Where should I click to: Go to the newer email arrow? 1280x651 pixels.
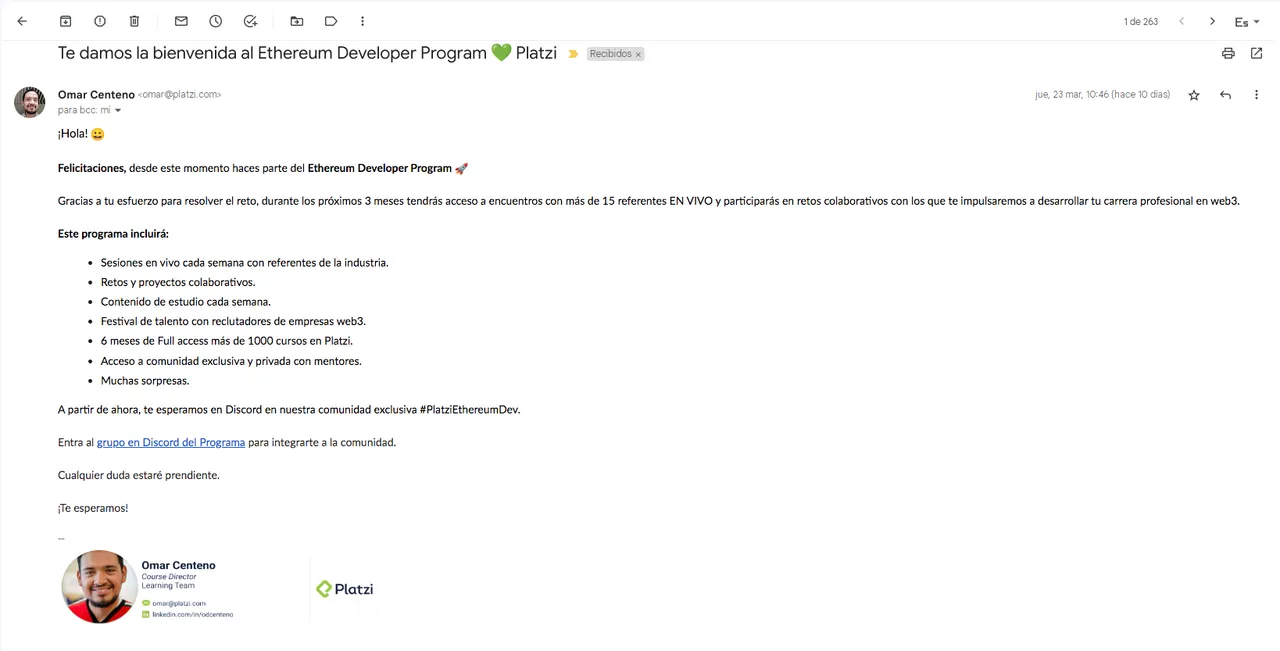1182,21
